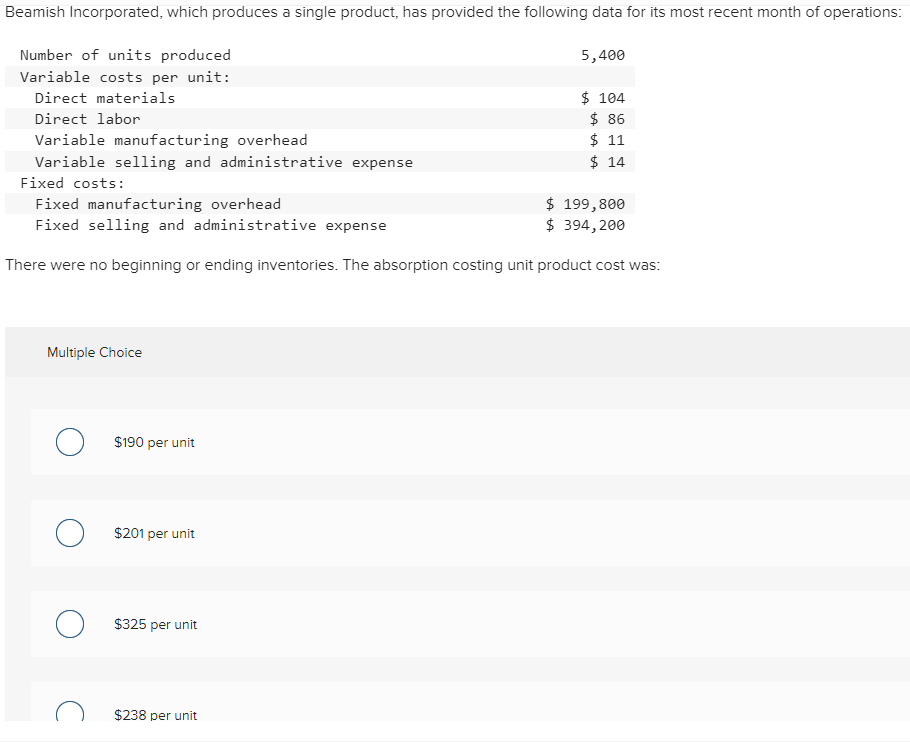Click the $199,800 fixed overhead value

click(x=586, y=203)
